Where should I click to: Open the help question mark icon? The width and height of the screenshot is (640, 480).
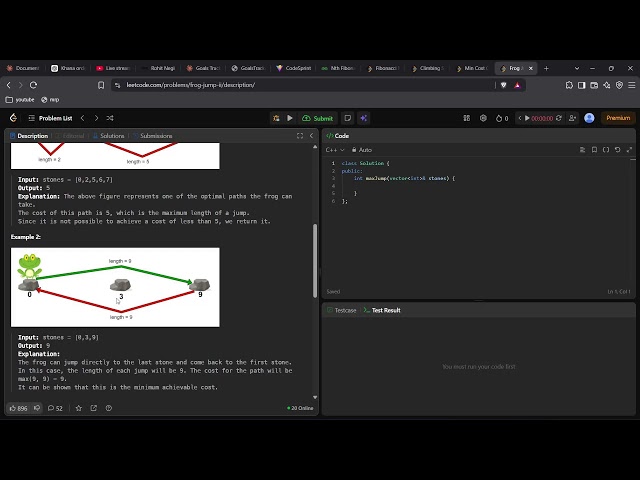(x=109, y=408)
